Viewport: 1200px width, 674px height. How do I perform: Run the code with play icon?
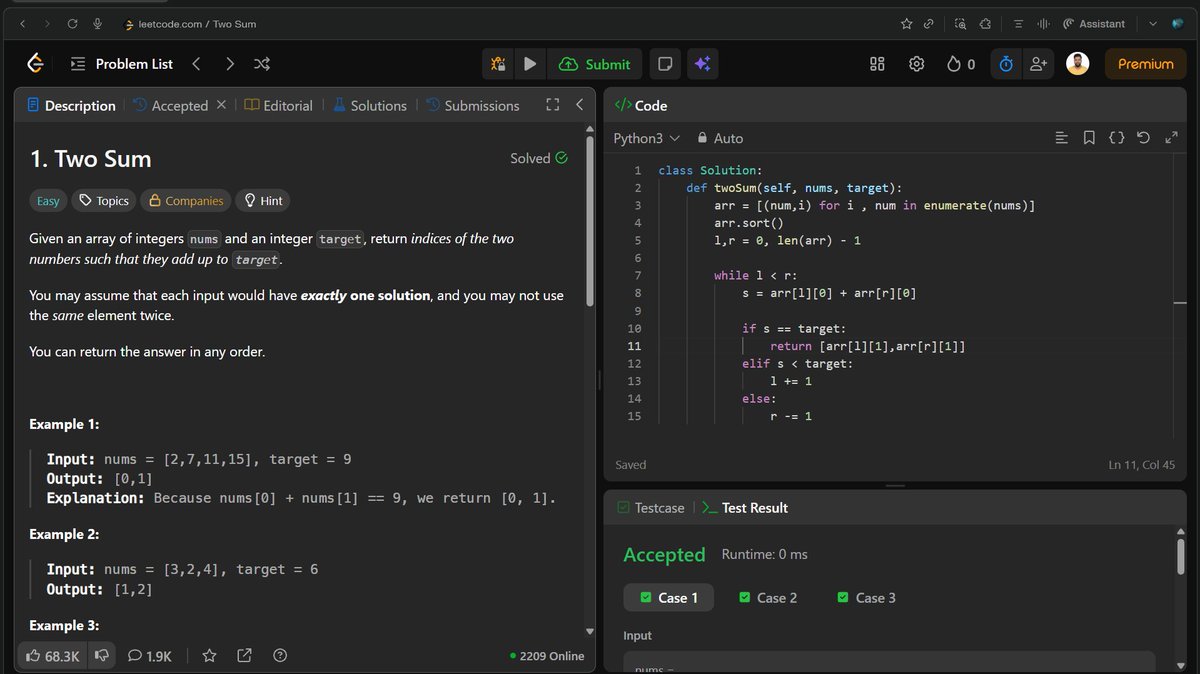coord(530,64)
